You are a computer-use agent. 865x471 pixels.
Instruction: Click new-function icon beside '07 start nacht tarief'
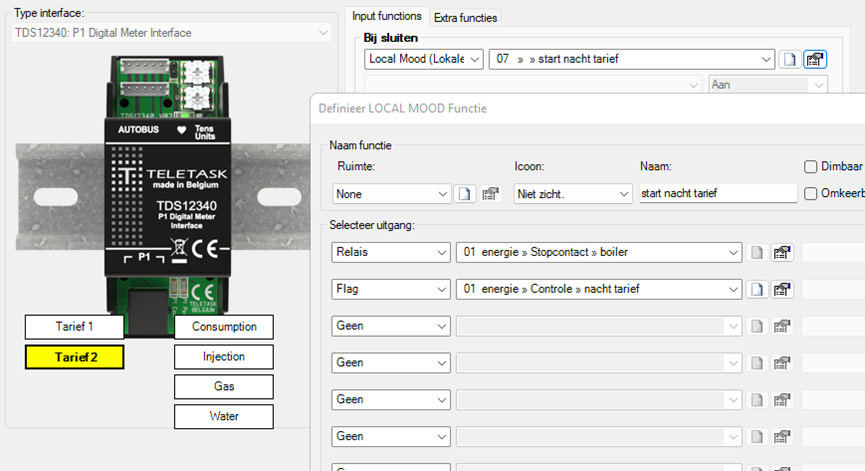pyautogui.click(x=790, y=60)
